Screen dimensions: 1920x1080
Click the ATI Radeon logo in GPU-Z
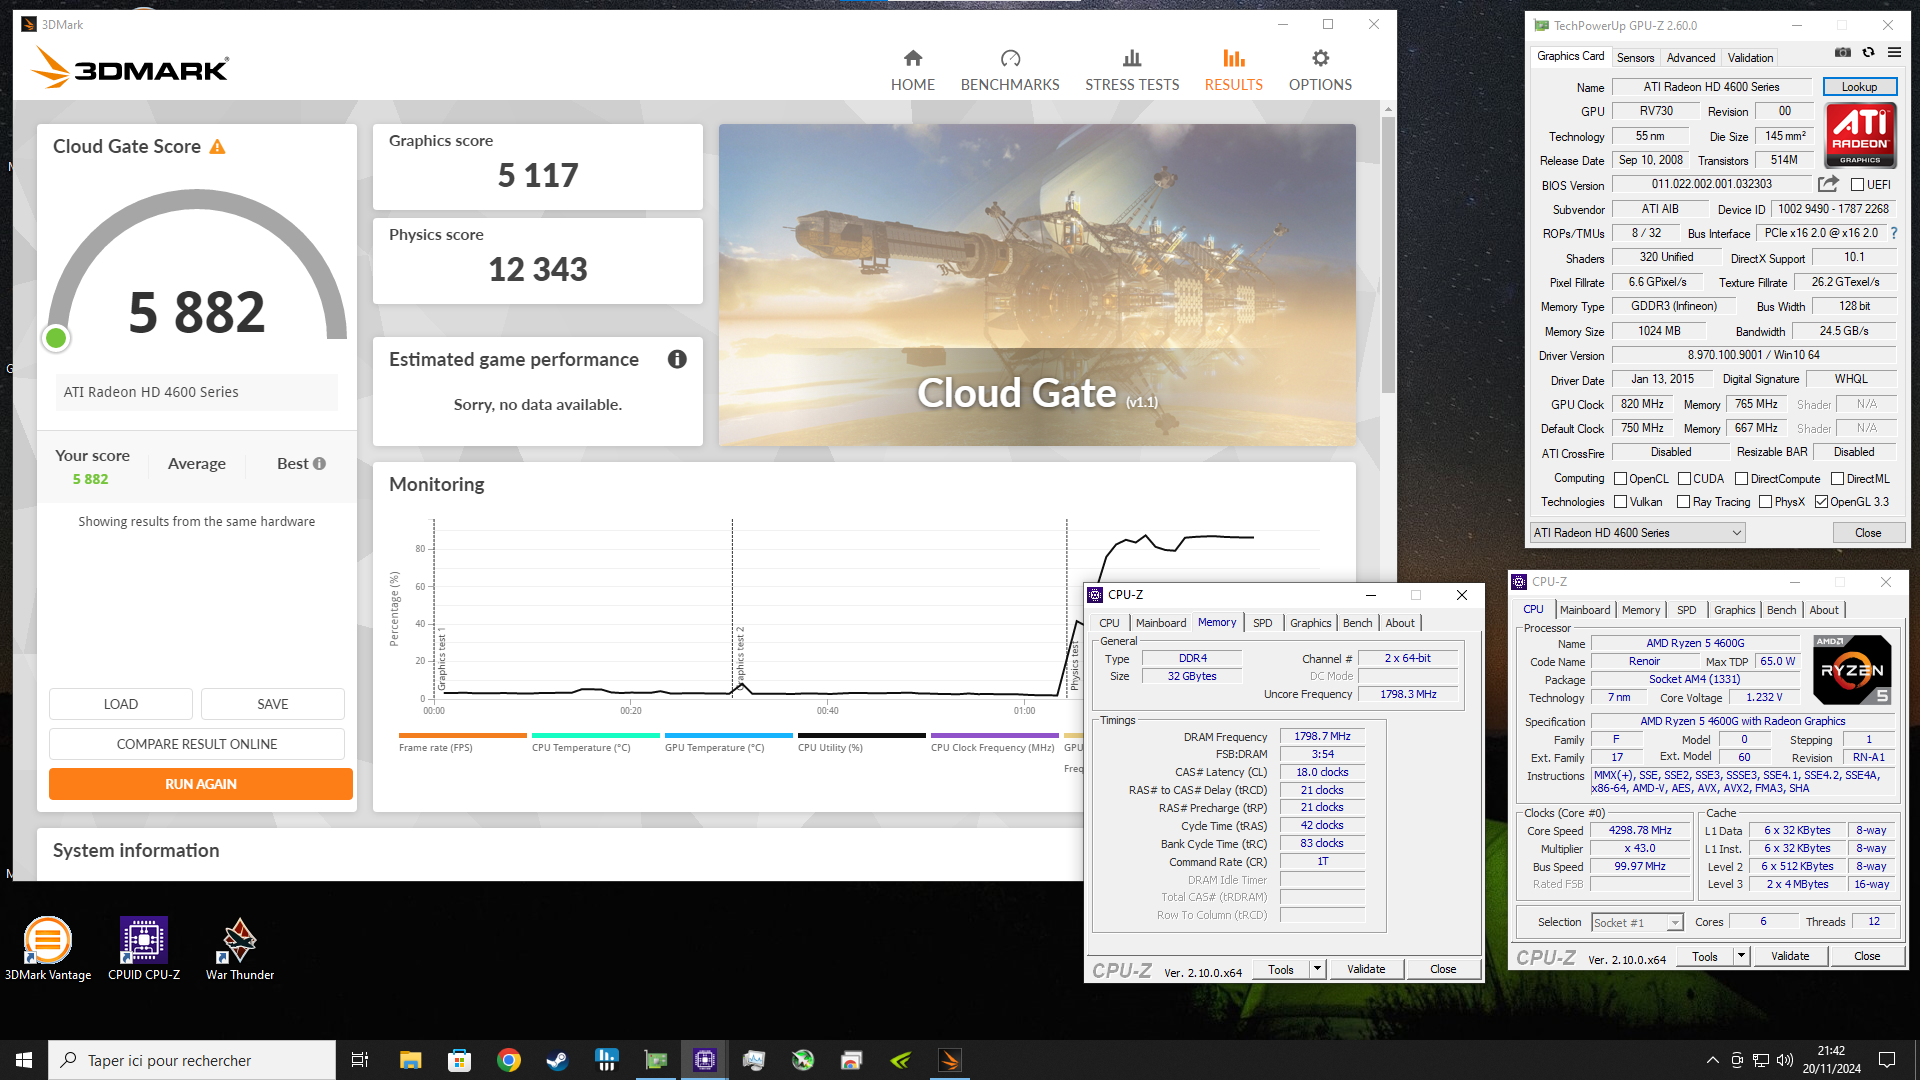(1860, 135)
